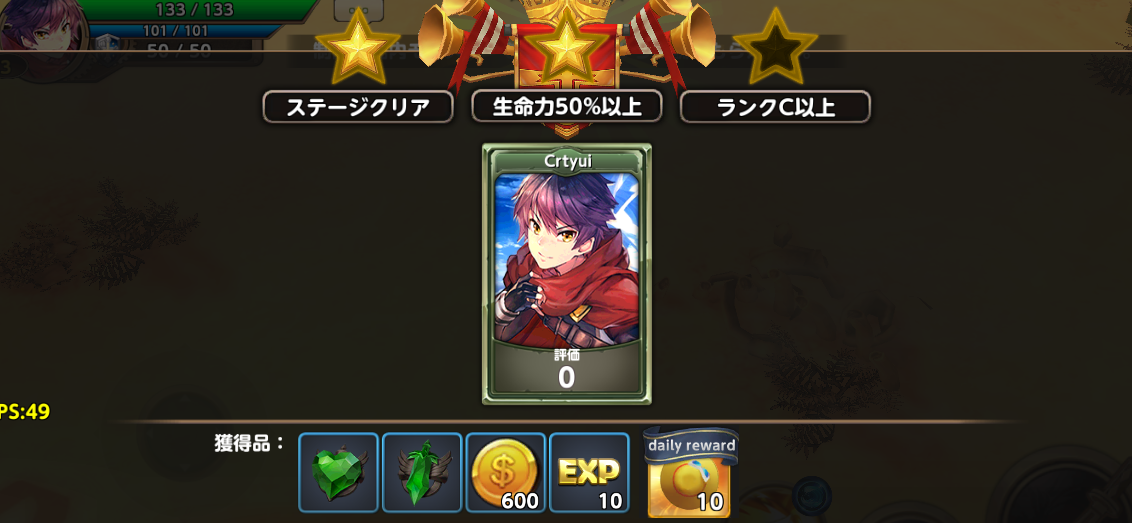Click the first gold star
This screenshot has height=523, width=1132.
tap(358, 48)
